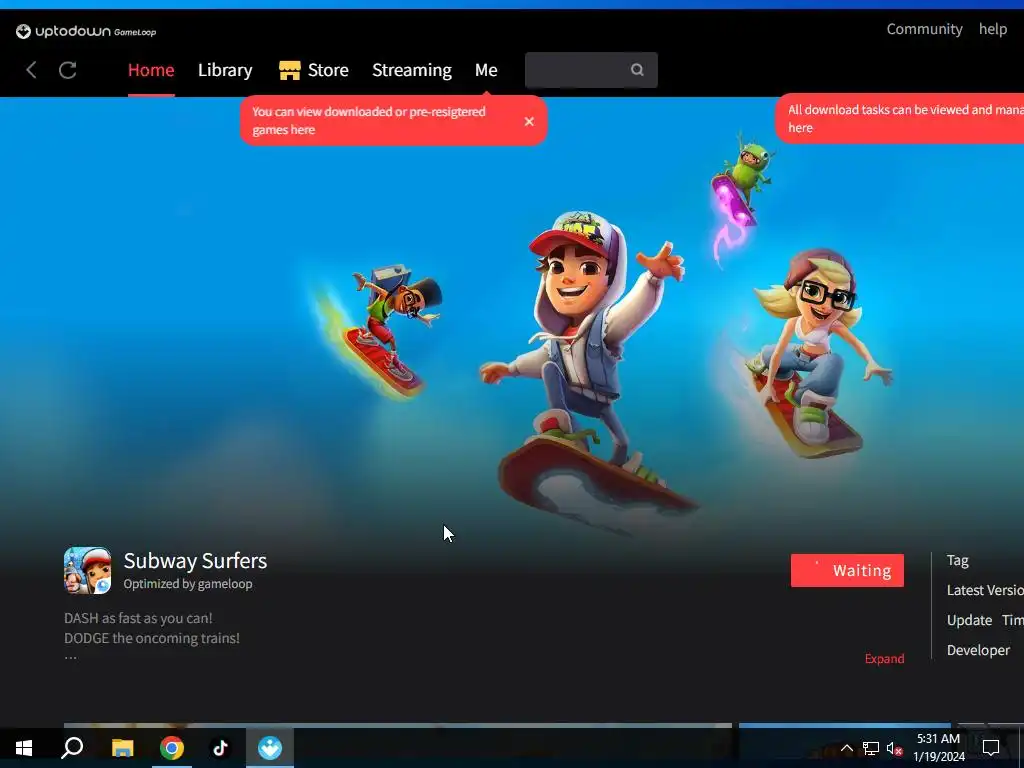Image resolution: width=1024 pixels, height=768 pixels.
Task: Click the GameLoop taskbar icon
Action: [x=270, y=748]
